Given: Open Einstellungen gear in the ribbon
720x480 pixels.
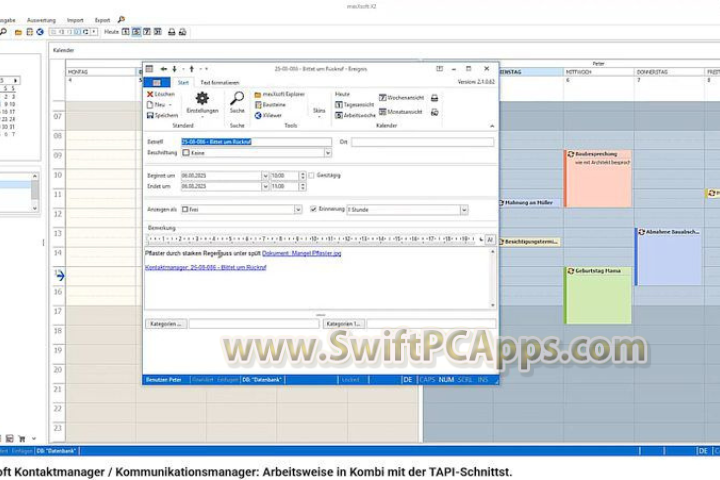Looking at the screenshot, I should (x=202, y=103).
